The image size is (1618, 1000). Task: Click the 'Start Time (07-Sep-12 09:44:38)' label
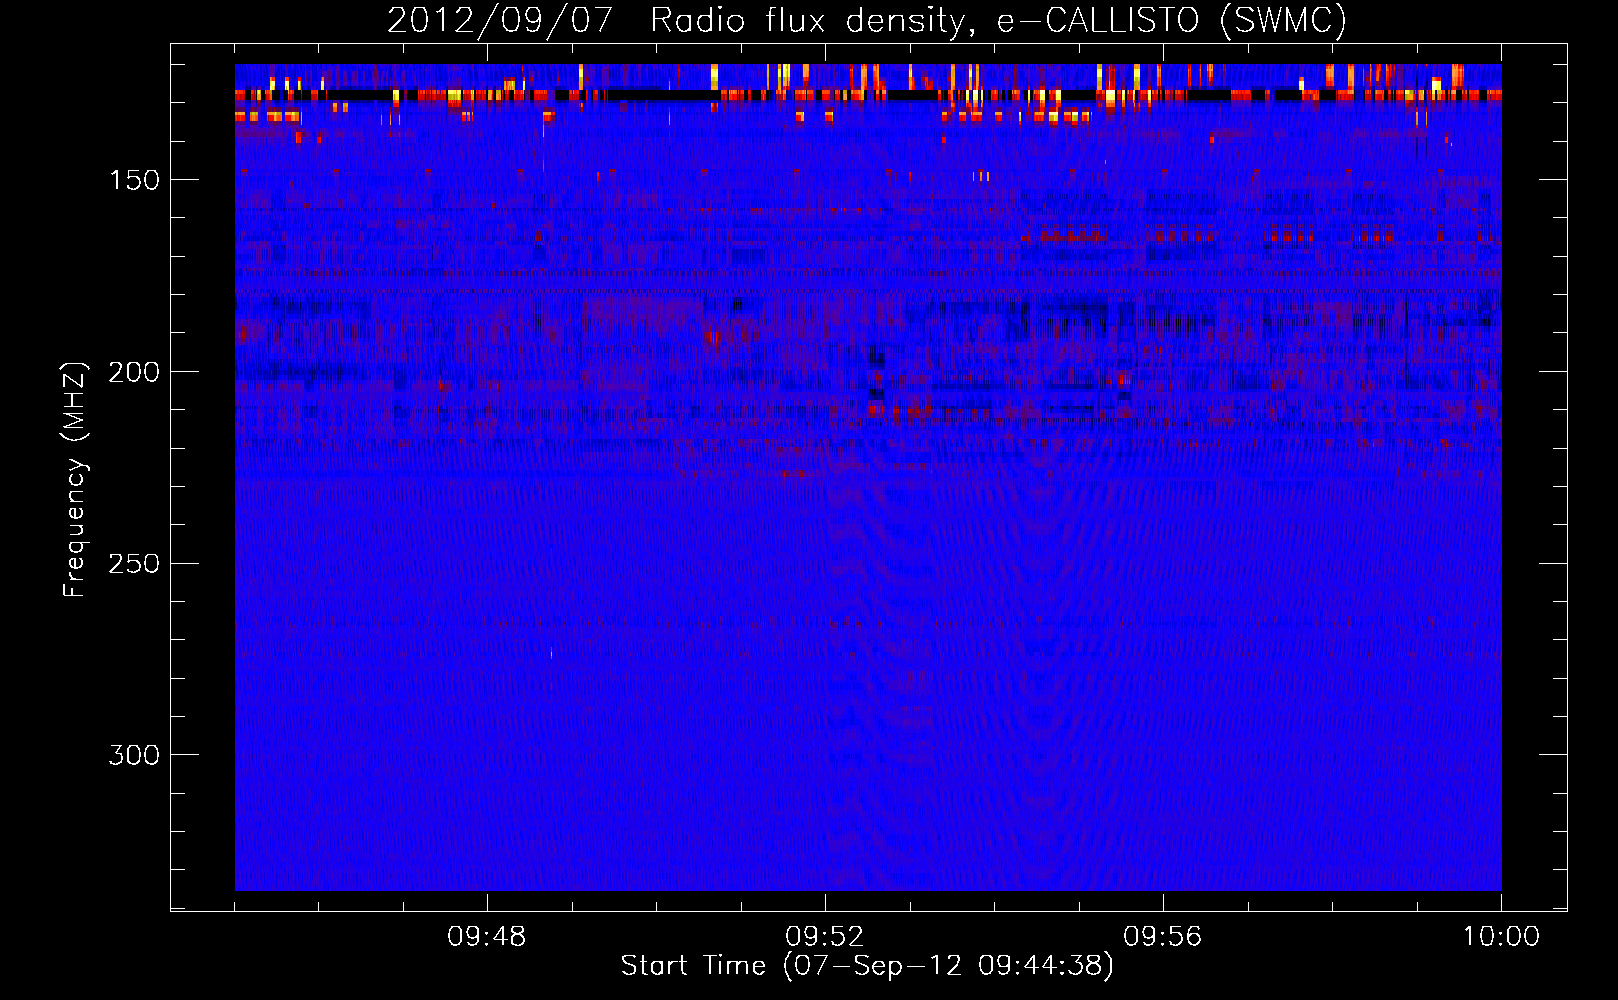point(867,966)
